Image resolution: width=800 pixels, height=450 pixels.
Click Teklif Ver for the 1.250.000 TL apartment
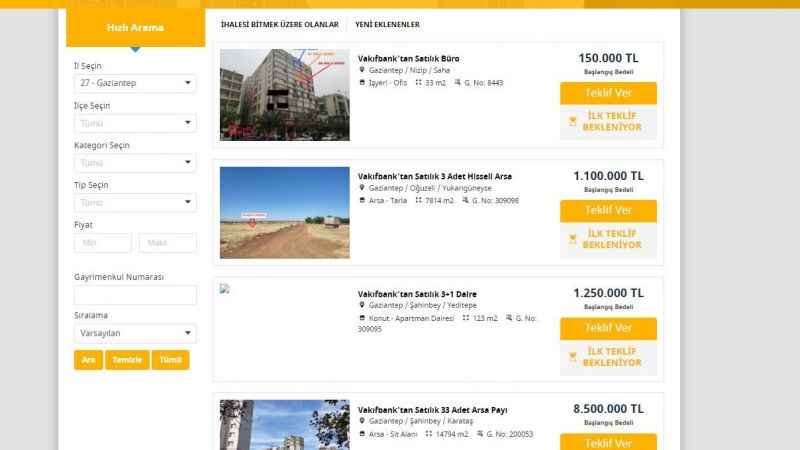608,328
